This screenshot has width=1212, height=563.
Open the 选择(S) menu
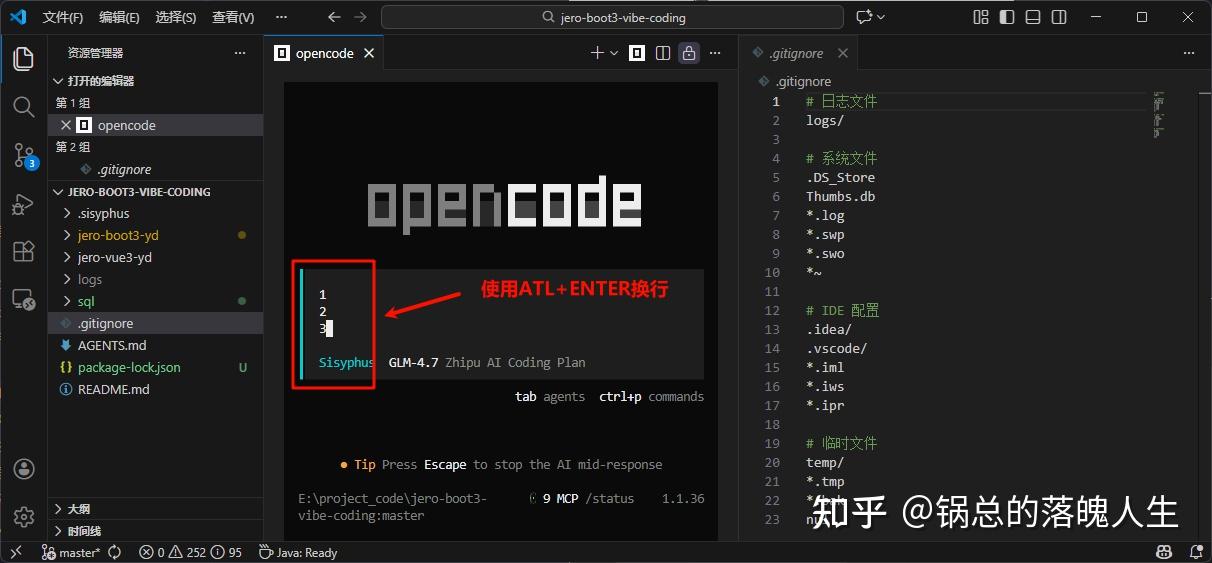[176, 17]
